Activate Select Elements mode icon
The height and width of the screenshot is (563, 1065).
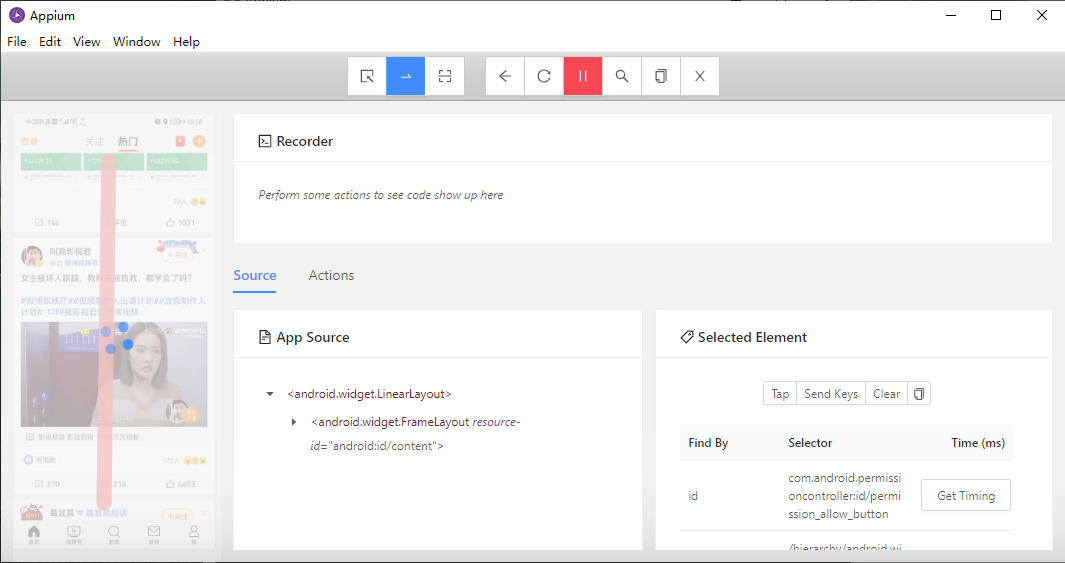point(367,76)
